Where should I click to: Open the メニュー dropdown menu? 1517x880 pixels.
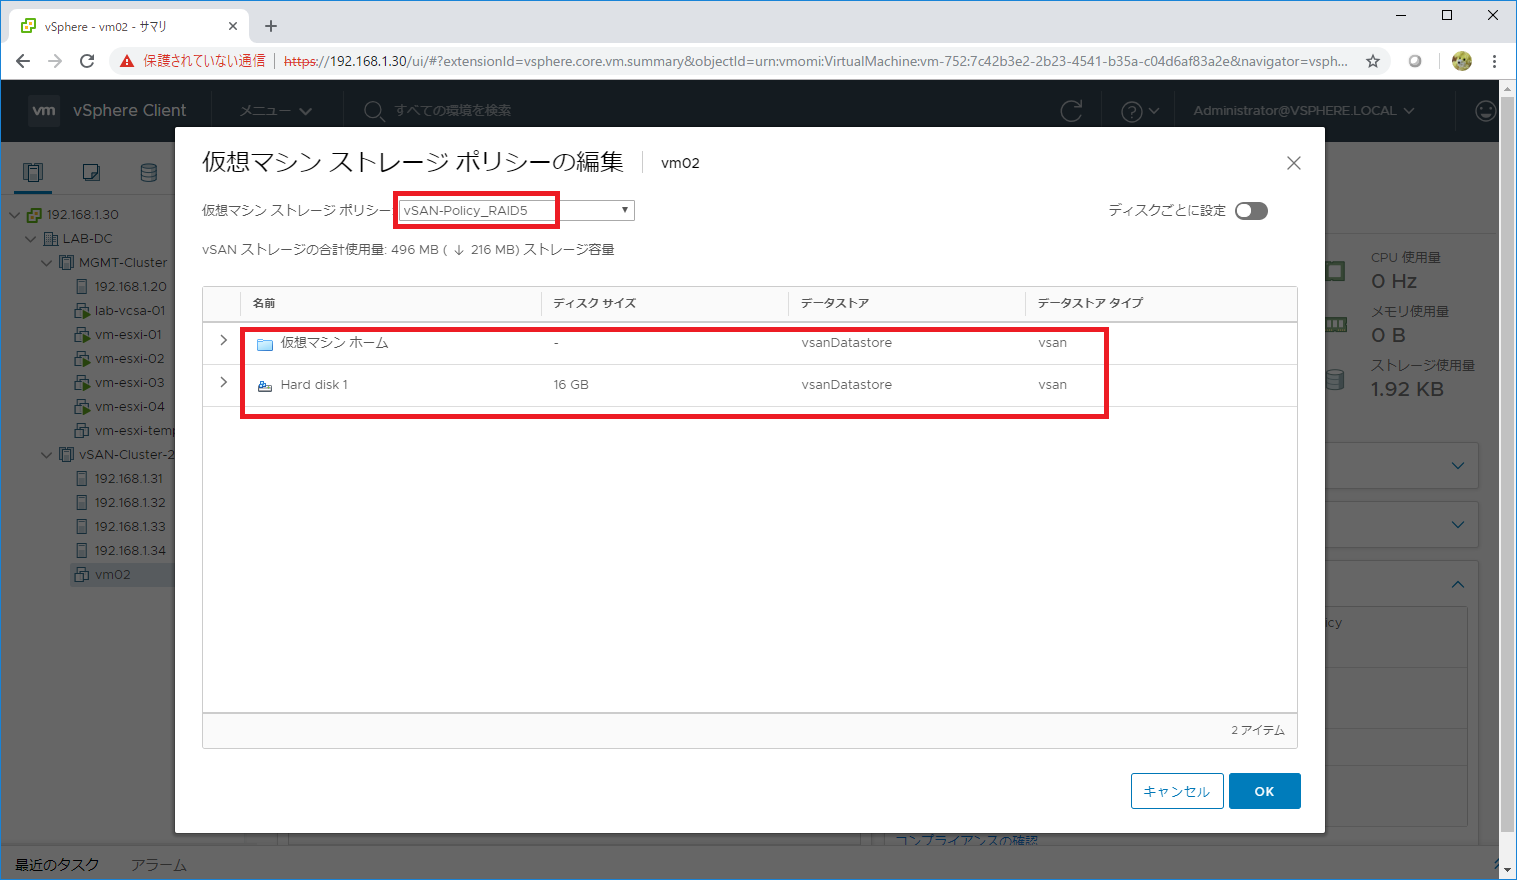[x=276, y=111]
